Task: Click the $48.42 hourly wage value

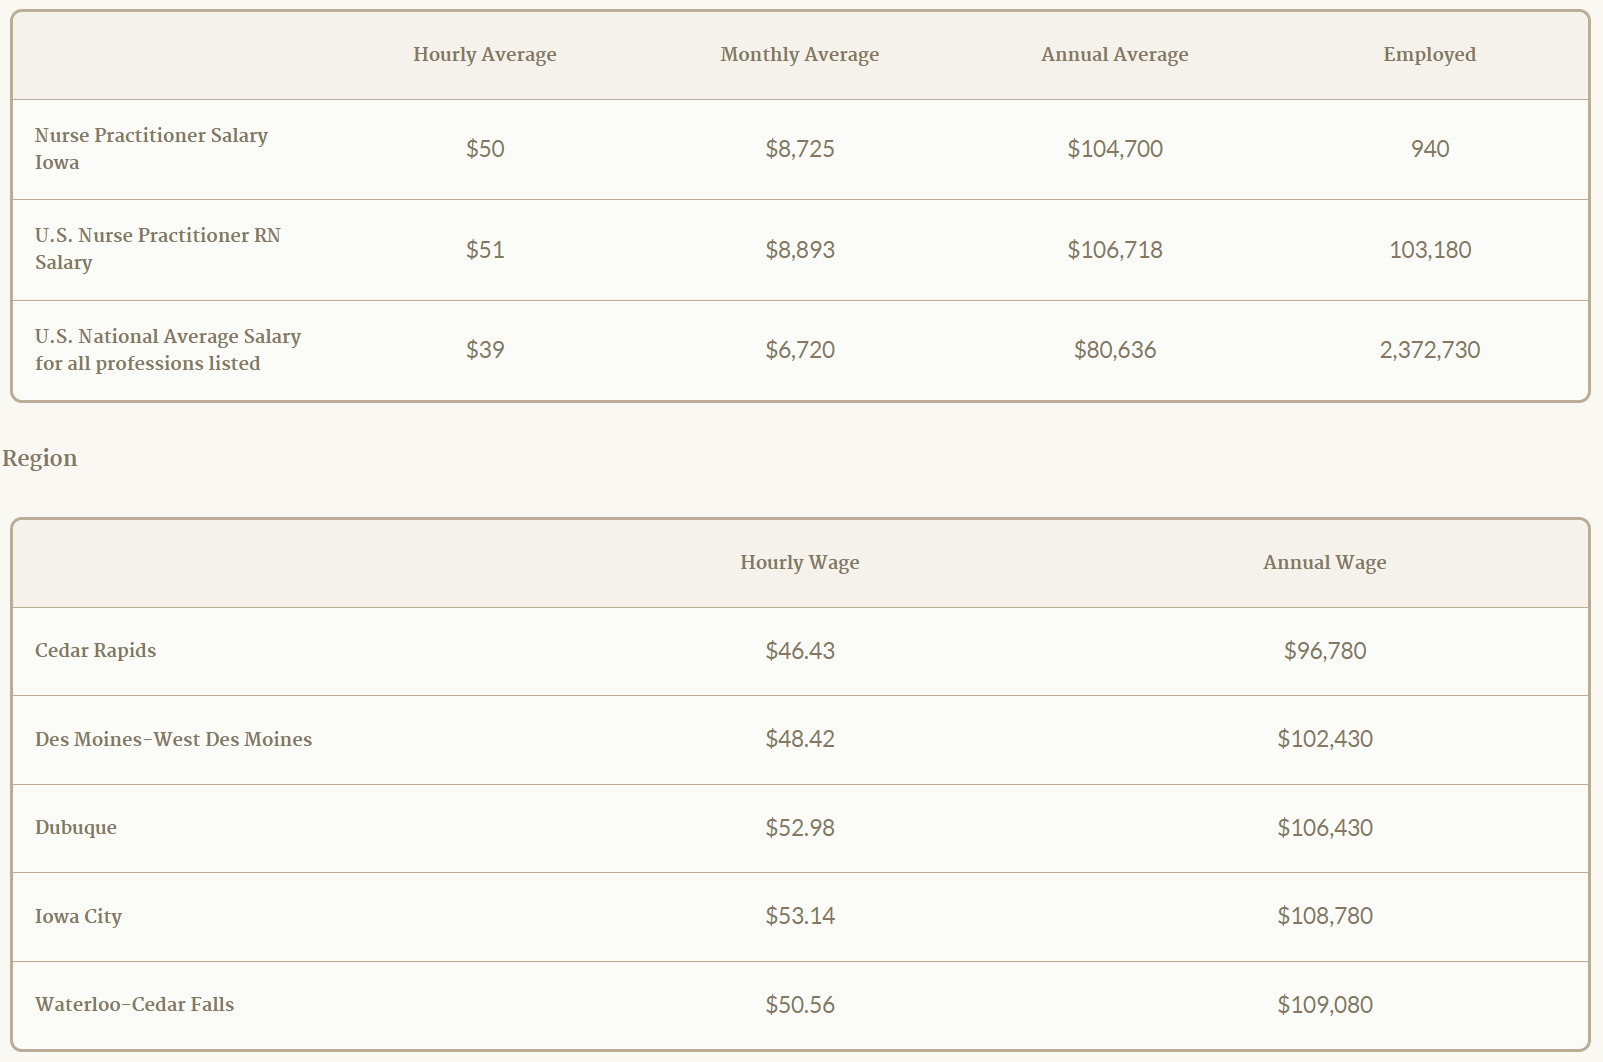Action: [800, 739]
